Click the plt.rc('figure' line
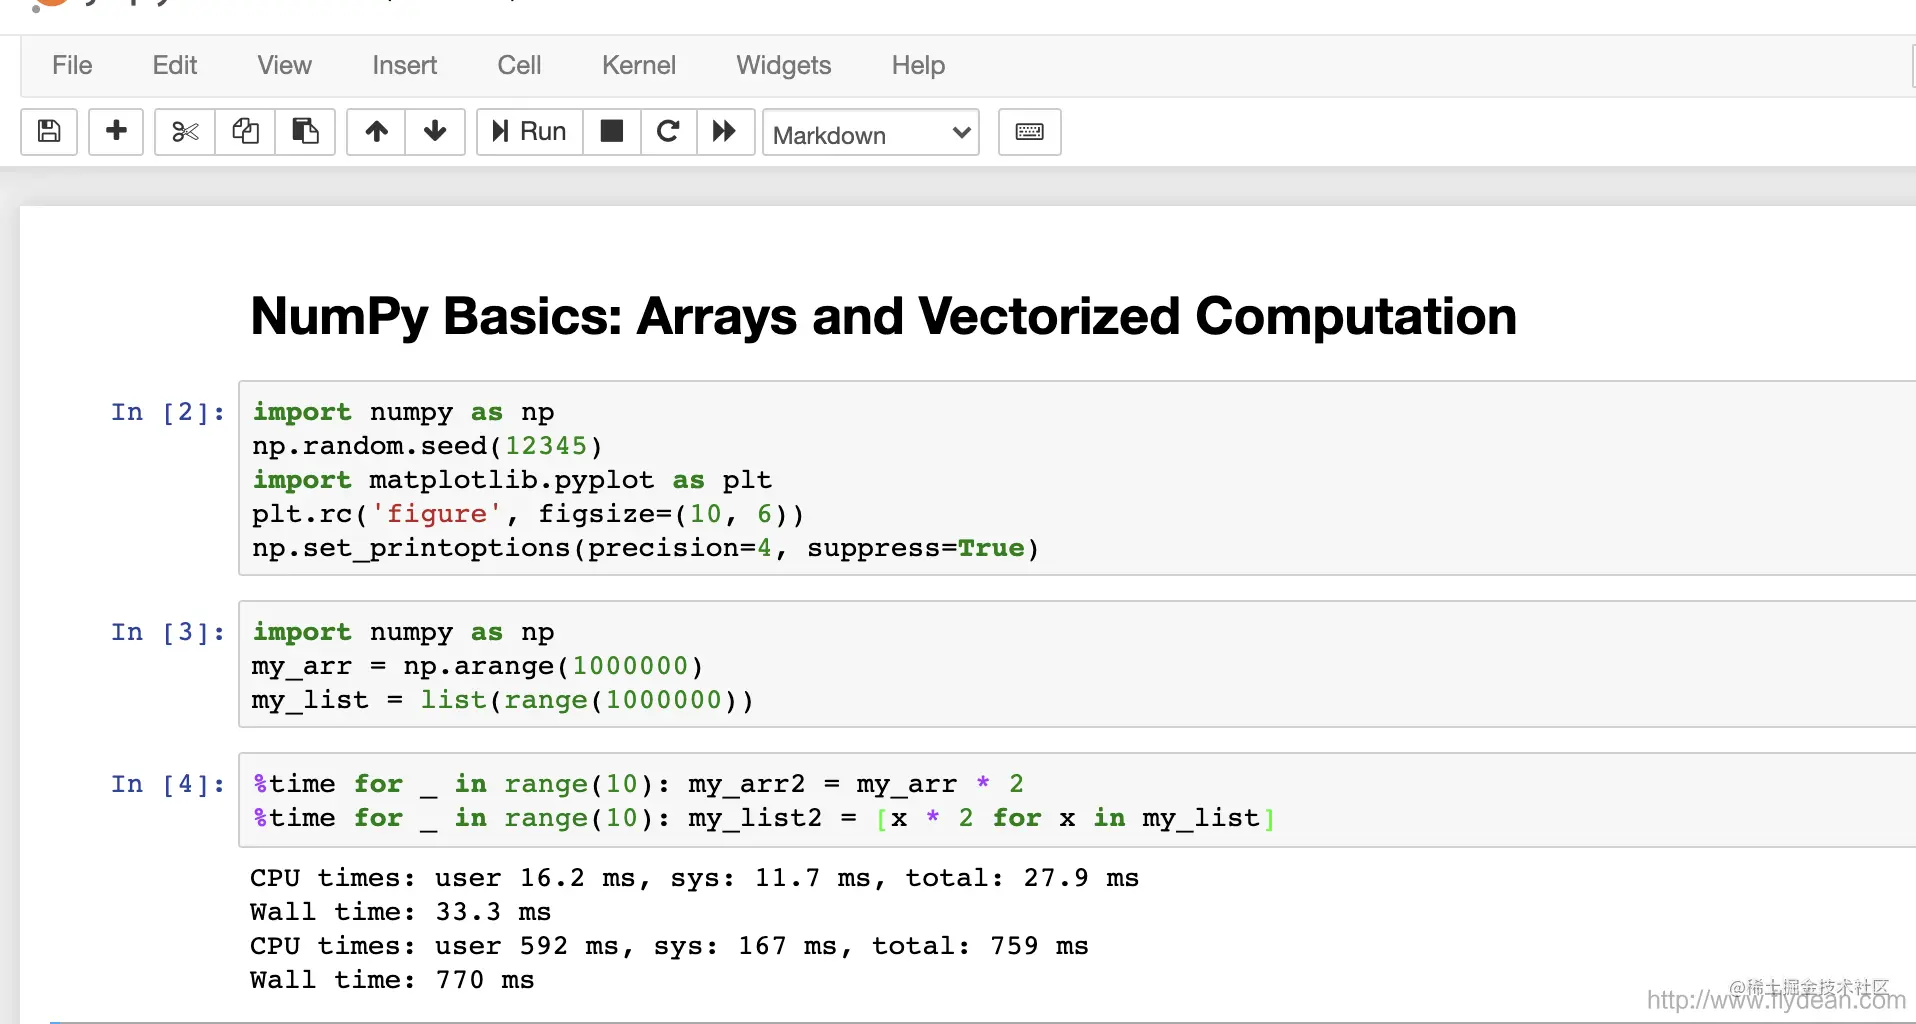Image resolution: width=1916 pixels, height=1024 pixels. (527, 514)
